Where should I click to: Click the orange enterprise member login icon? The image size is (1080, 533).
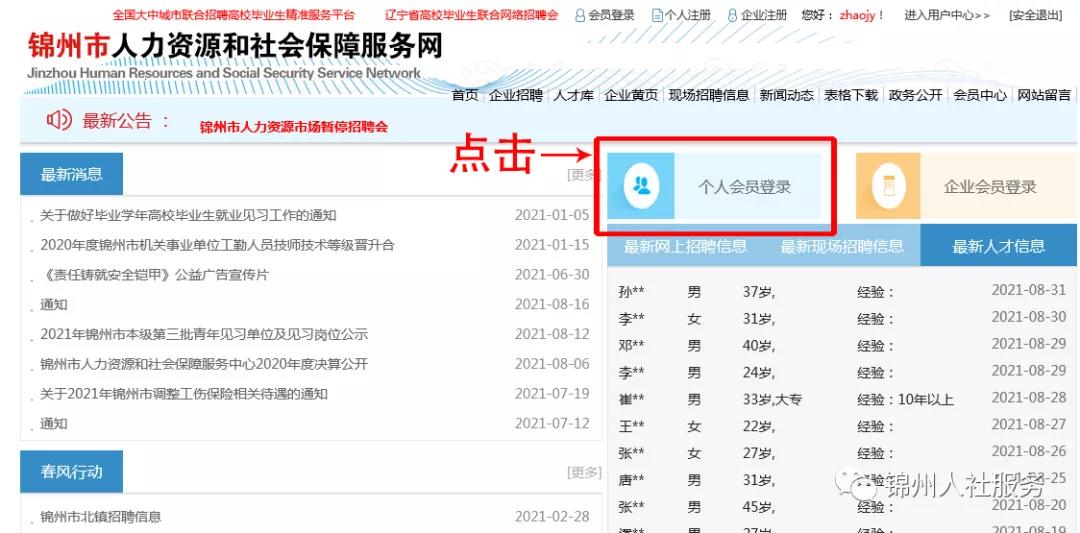coord(888,186)
